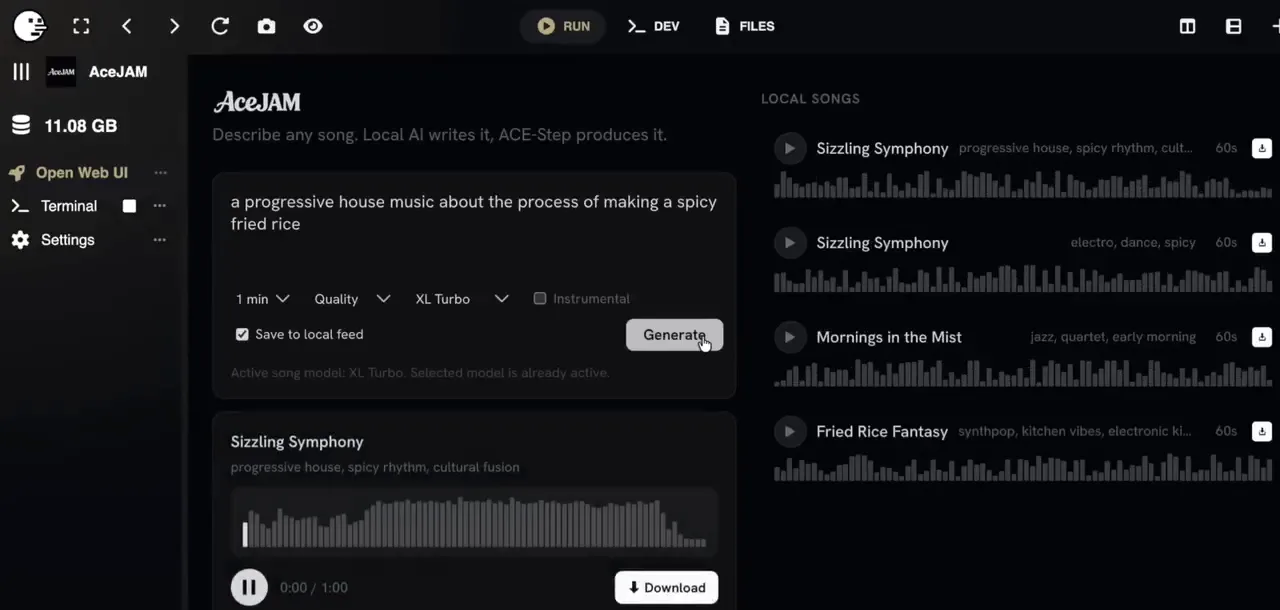Click the eye preview icon

point(313,26)
